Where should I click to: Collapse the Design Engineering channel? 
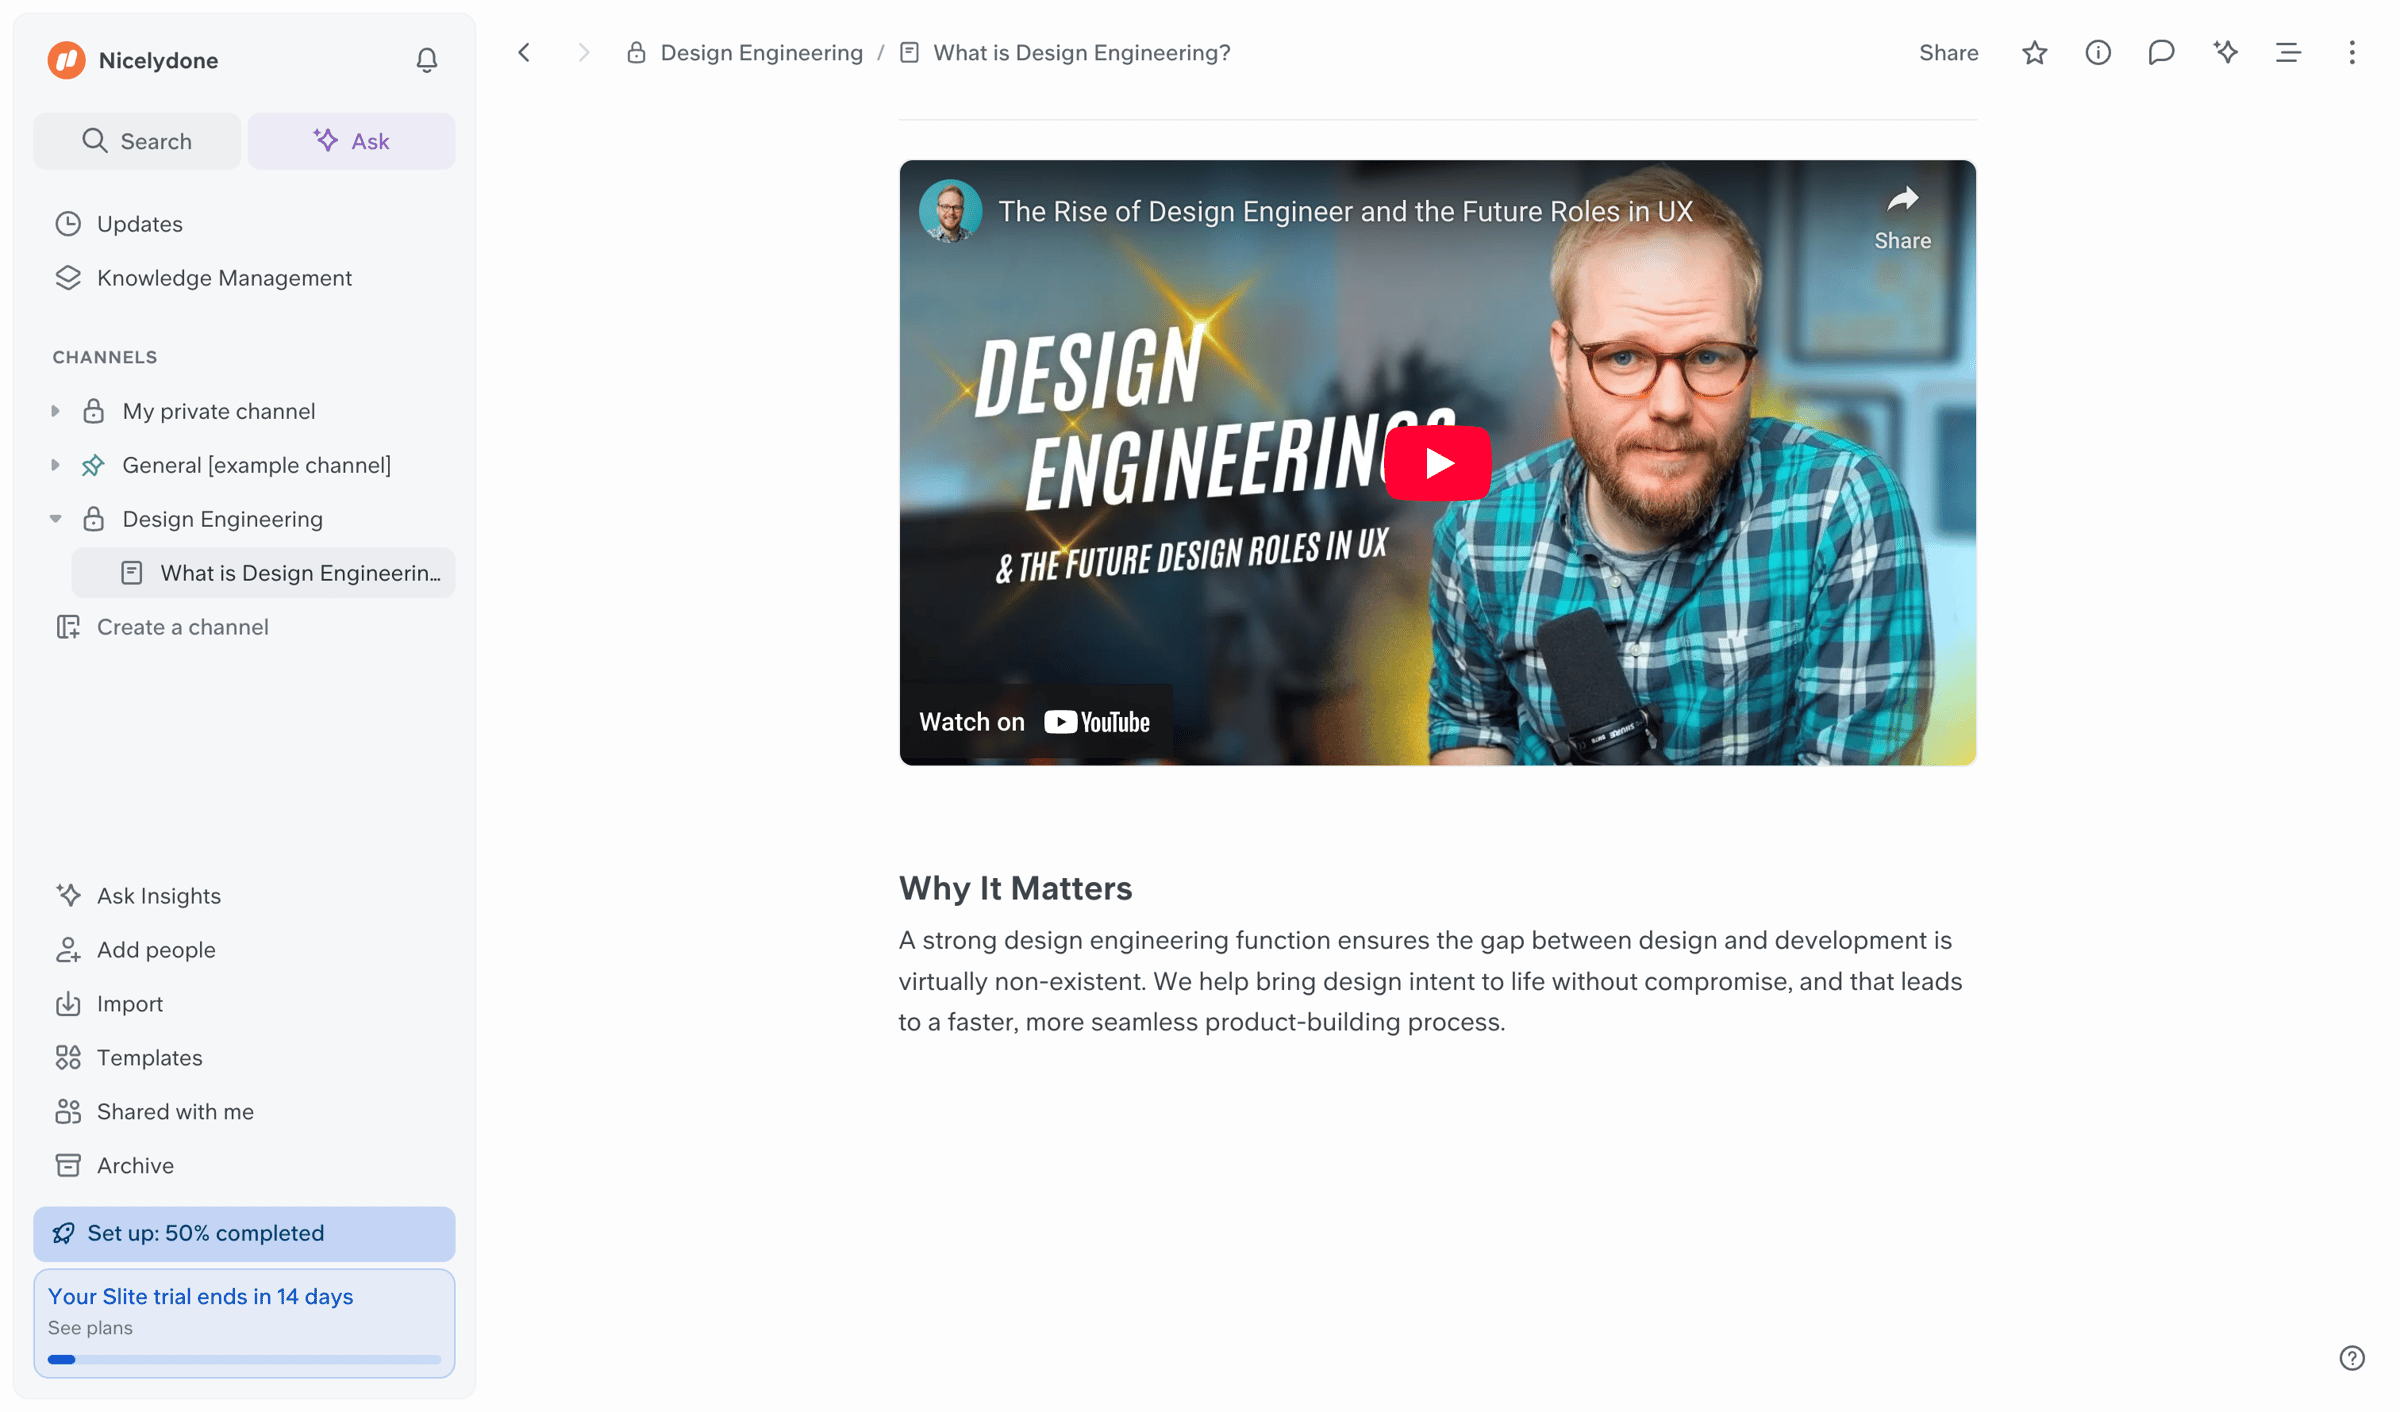(x=56, y=519)
